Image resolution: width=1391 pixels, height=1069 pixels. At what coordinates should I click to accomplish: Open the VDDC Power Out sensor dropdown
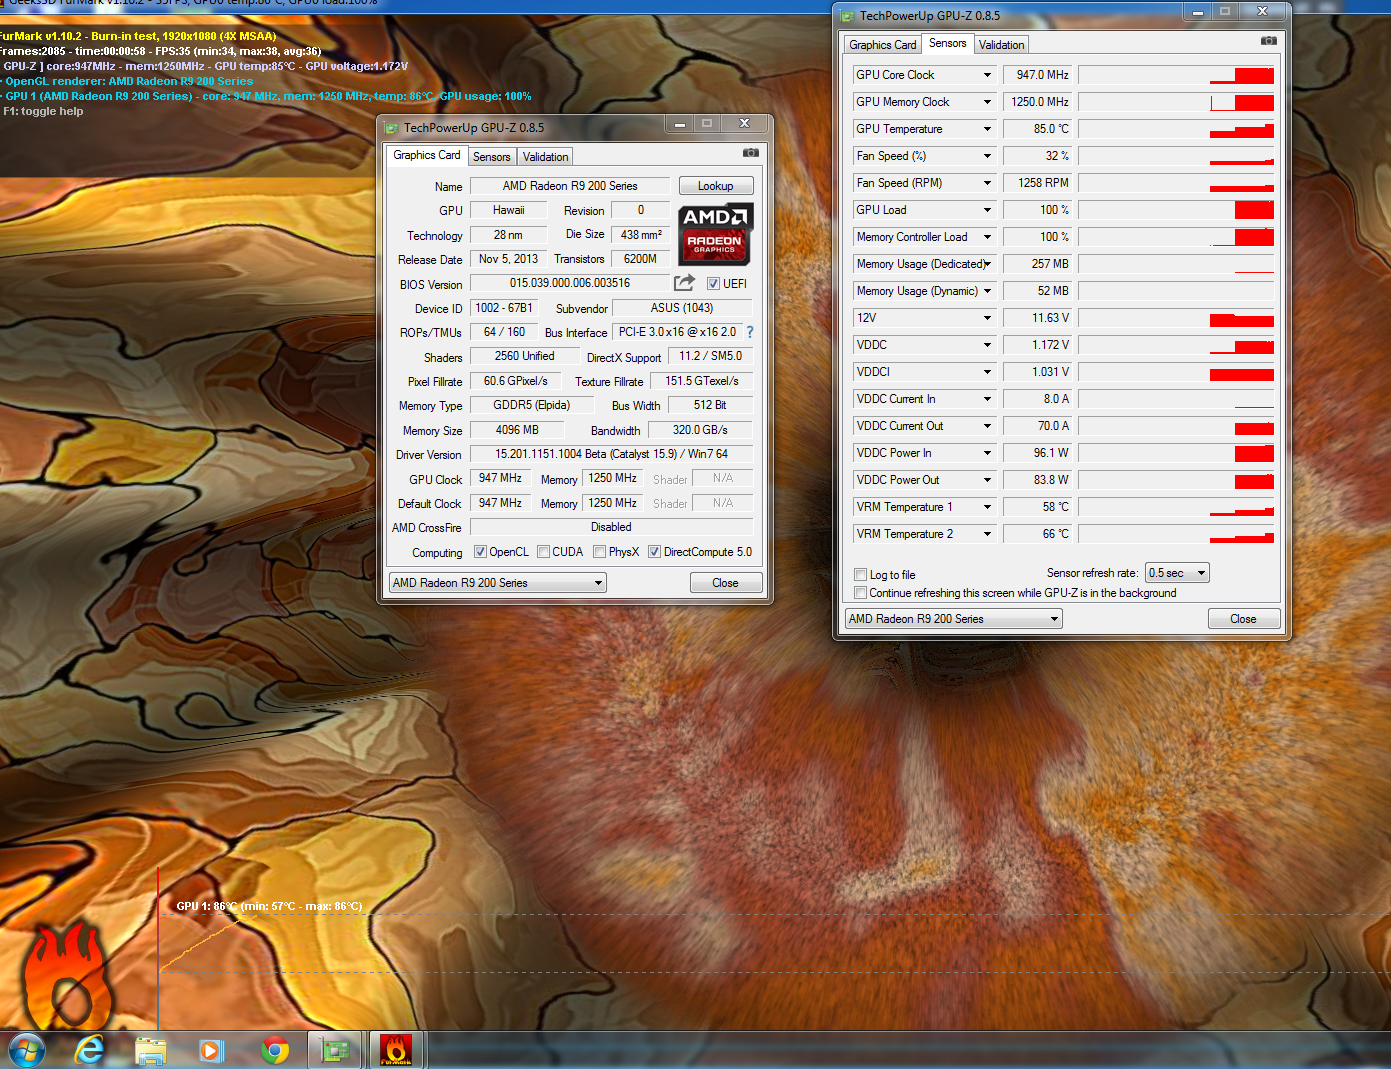tap(987, 480)
